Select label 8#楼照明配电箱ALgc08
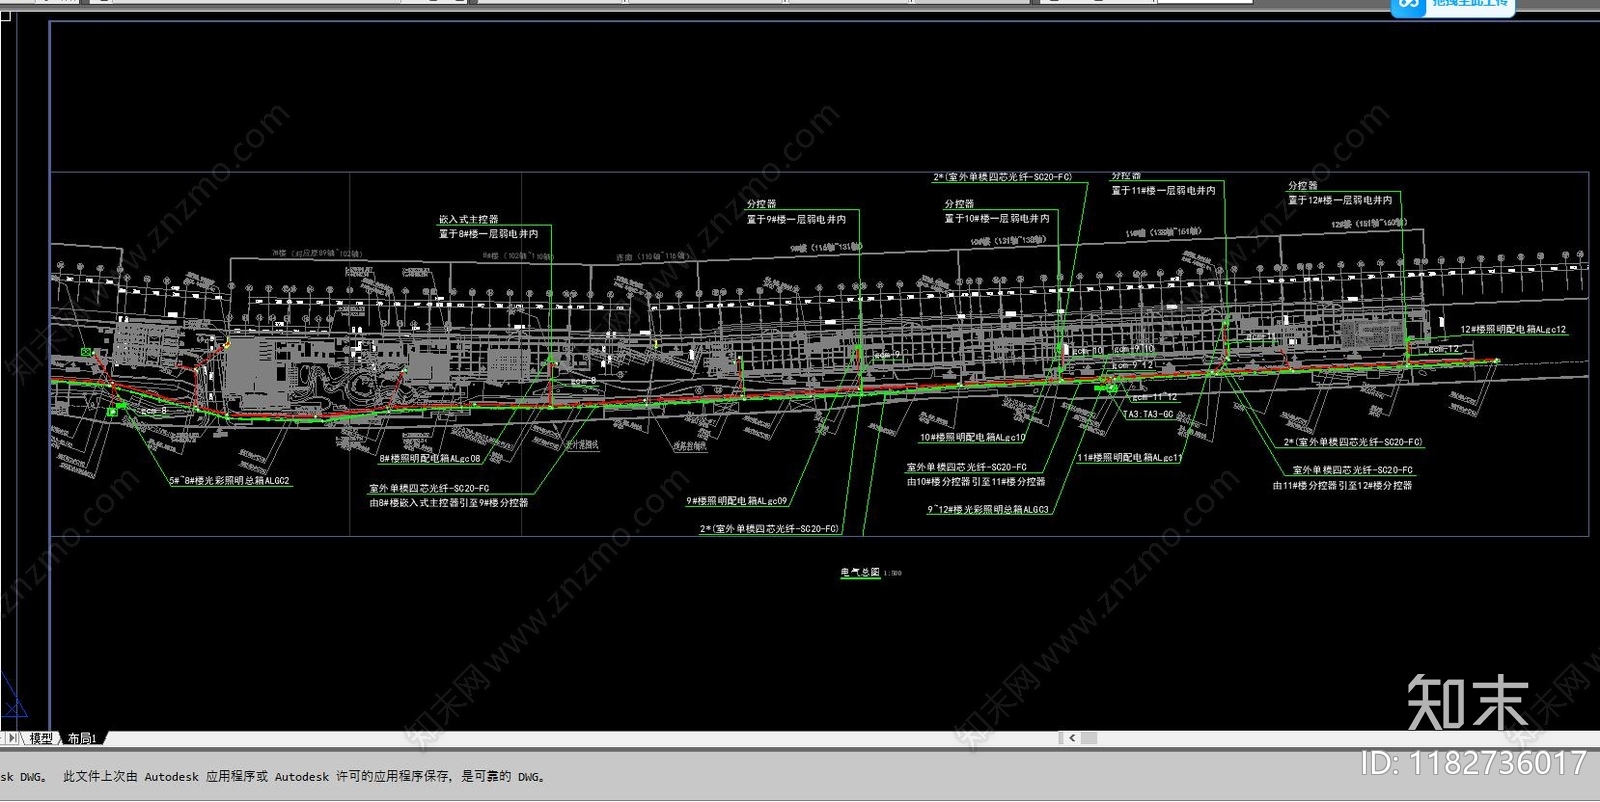The height and width of the screenshot is (802, 1600). click(x=430, y=459)
